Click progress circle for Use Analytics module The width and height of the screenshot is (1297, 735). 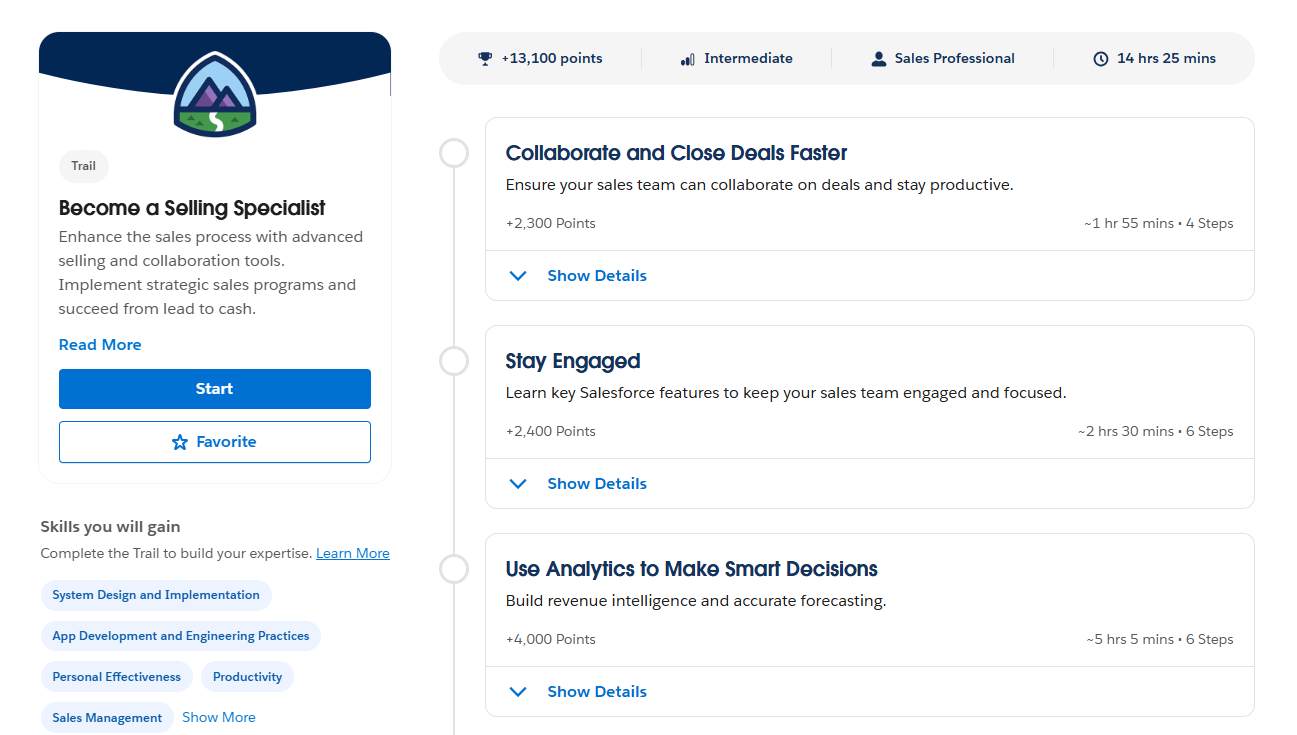point(454,569)
